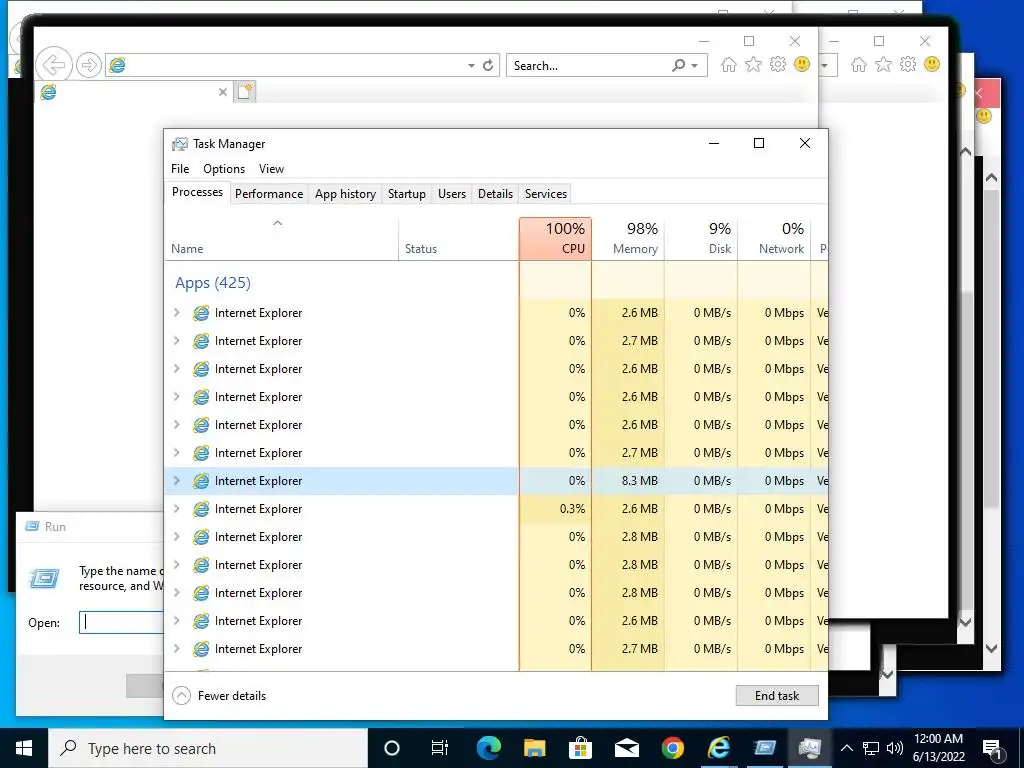Open File Explorer from the taskbar
Screen dimensions: 1024x768
534,748
